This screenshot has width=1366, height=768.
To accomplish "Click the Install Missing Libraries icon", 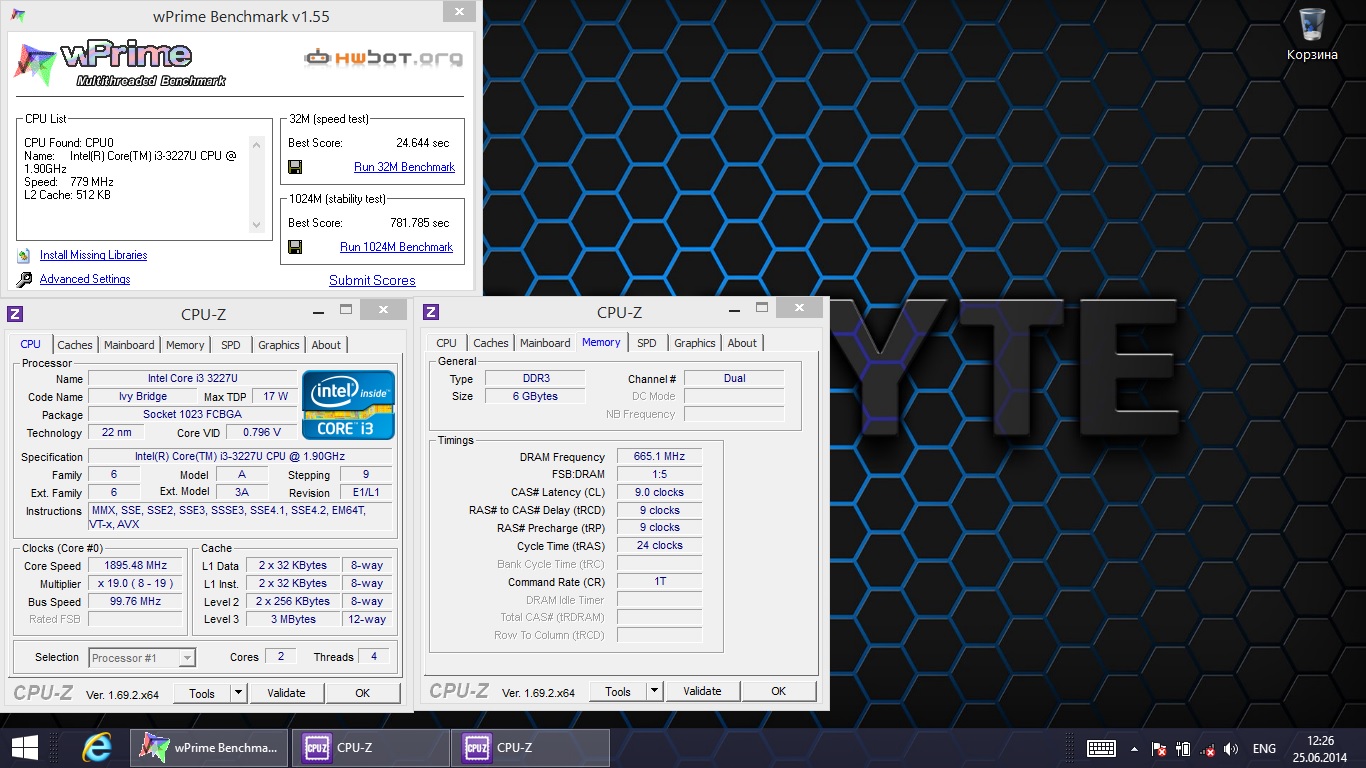I will click(x=23, y=256).
